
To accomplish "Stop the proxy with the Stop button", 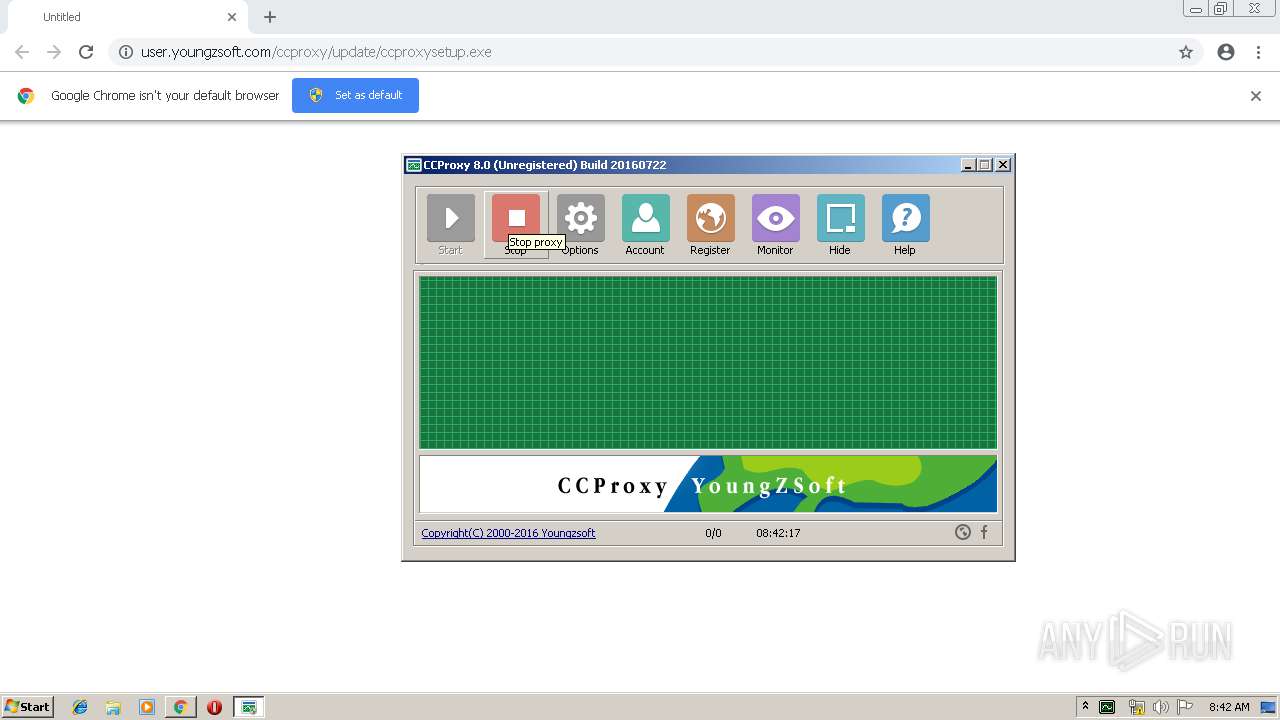I will click(x=516, y=225).
